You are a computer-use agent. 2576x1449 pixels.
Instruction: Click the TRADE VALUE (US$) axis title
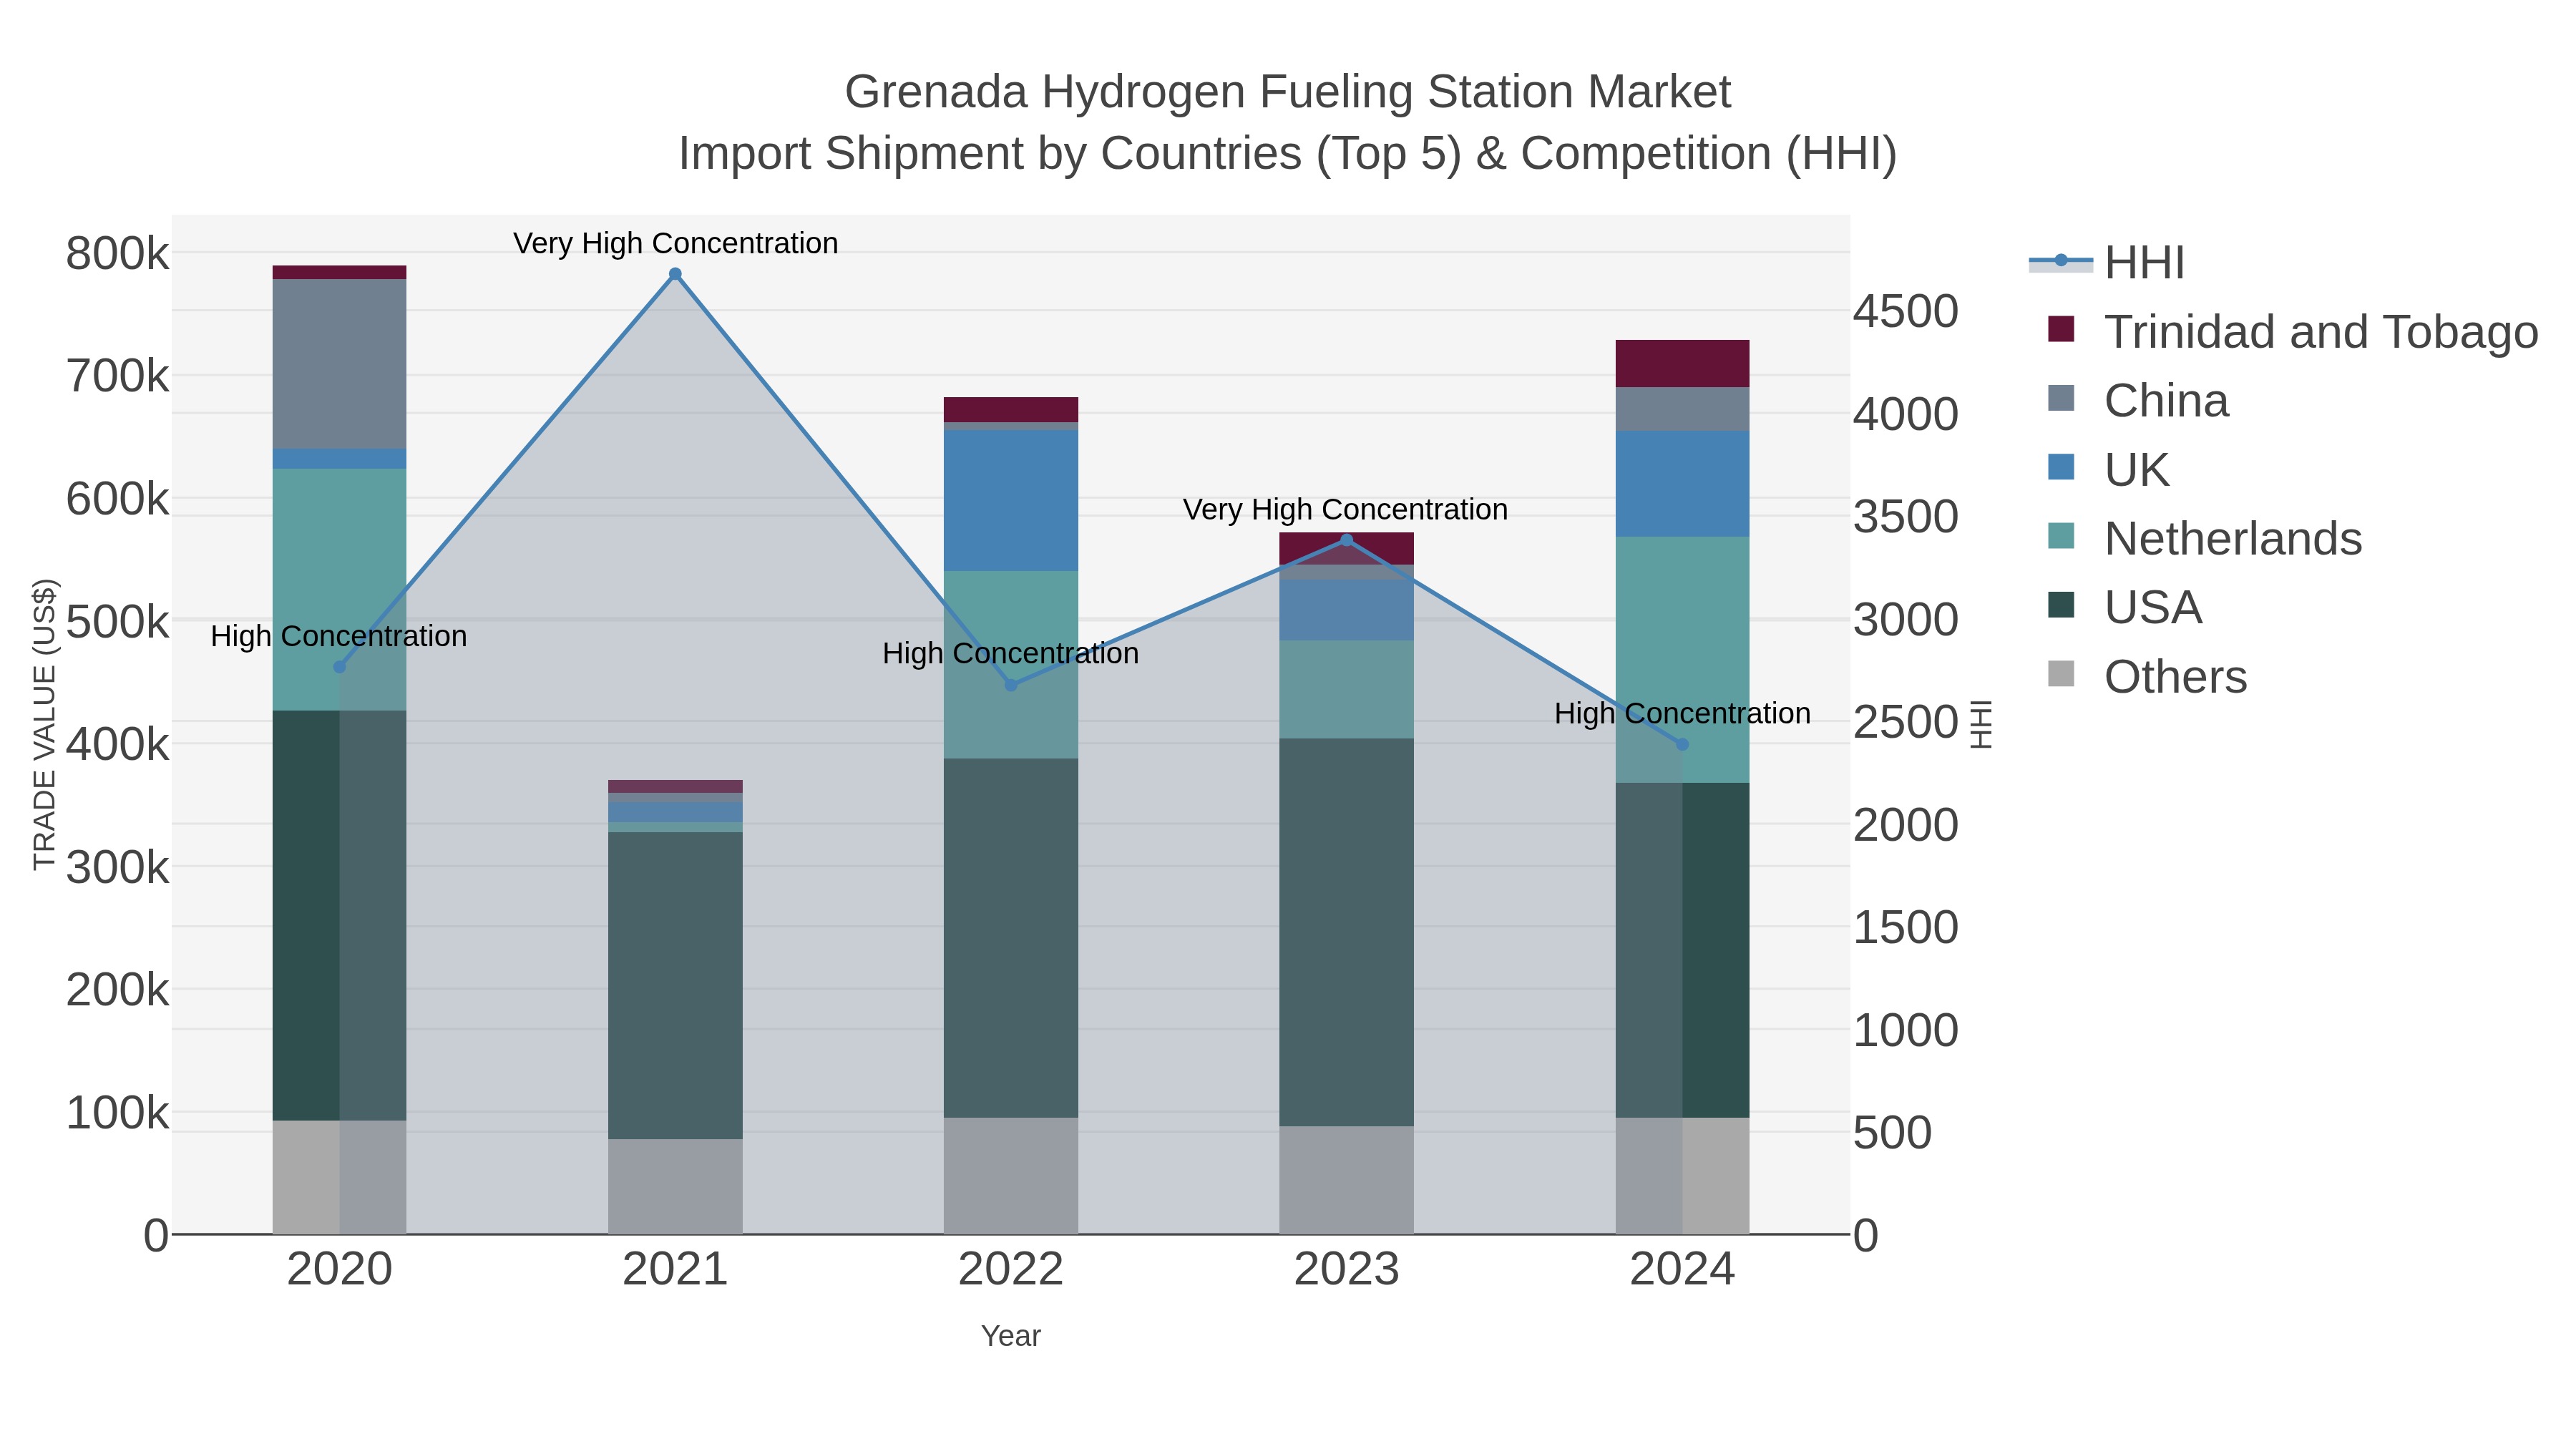[45, 724]
